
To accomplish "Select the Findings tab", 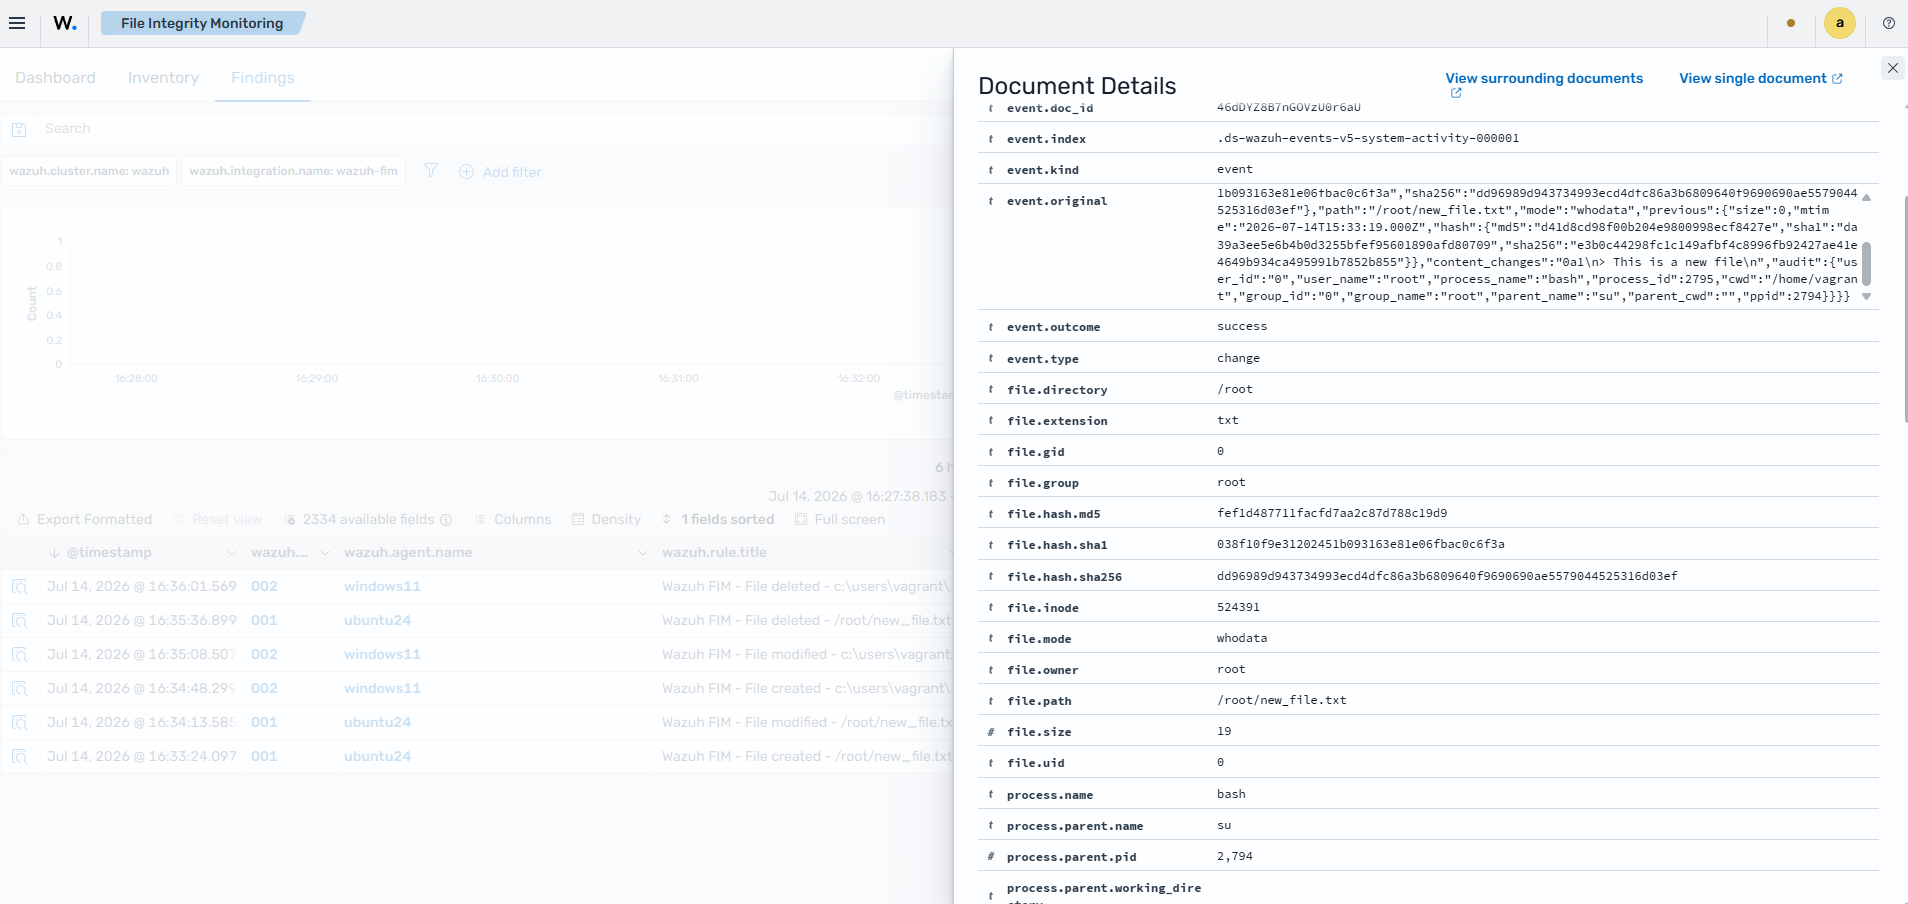I will point(263,78).
